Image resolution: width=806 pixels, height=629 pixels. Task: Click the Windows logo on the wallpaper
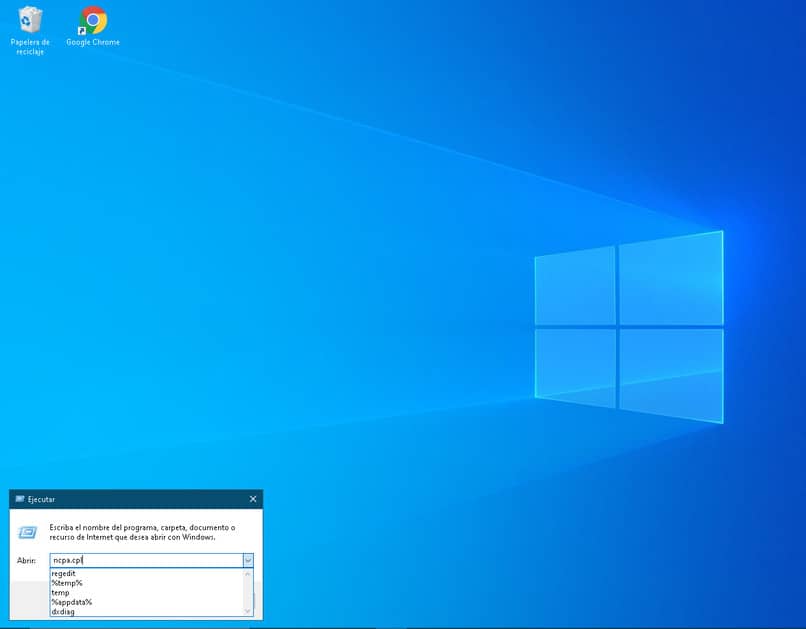coord(628,326)
